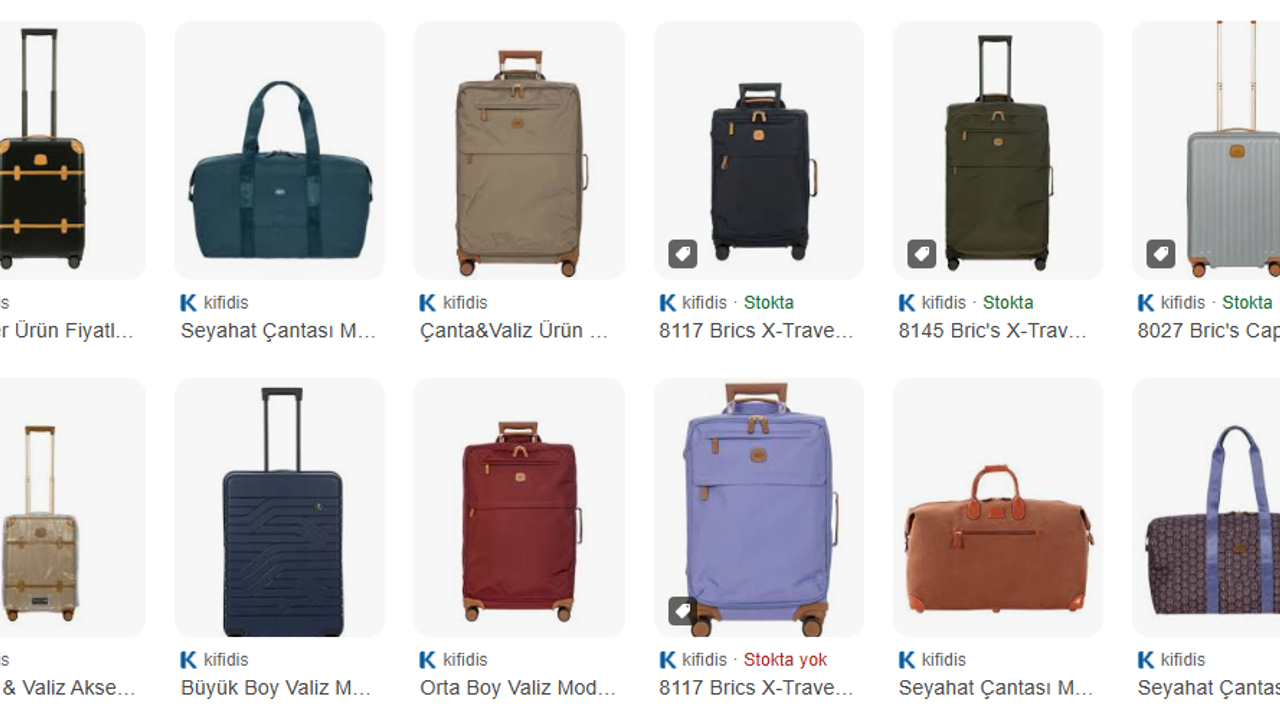
Task: Click kifidis logo under beige suitcase
Action: 428,302
